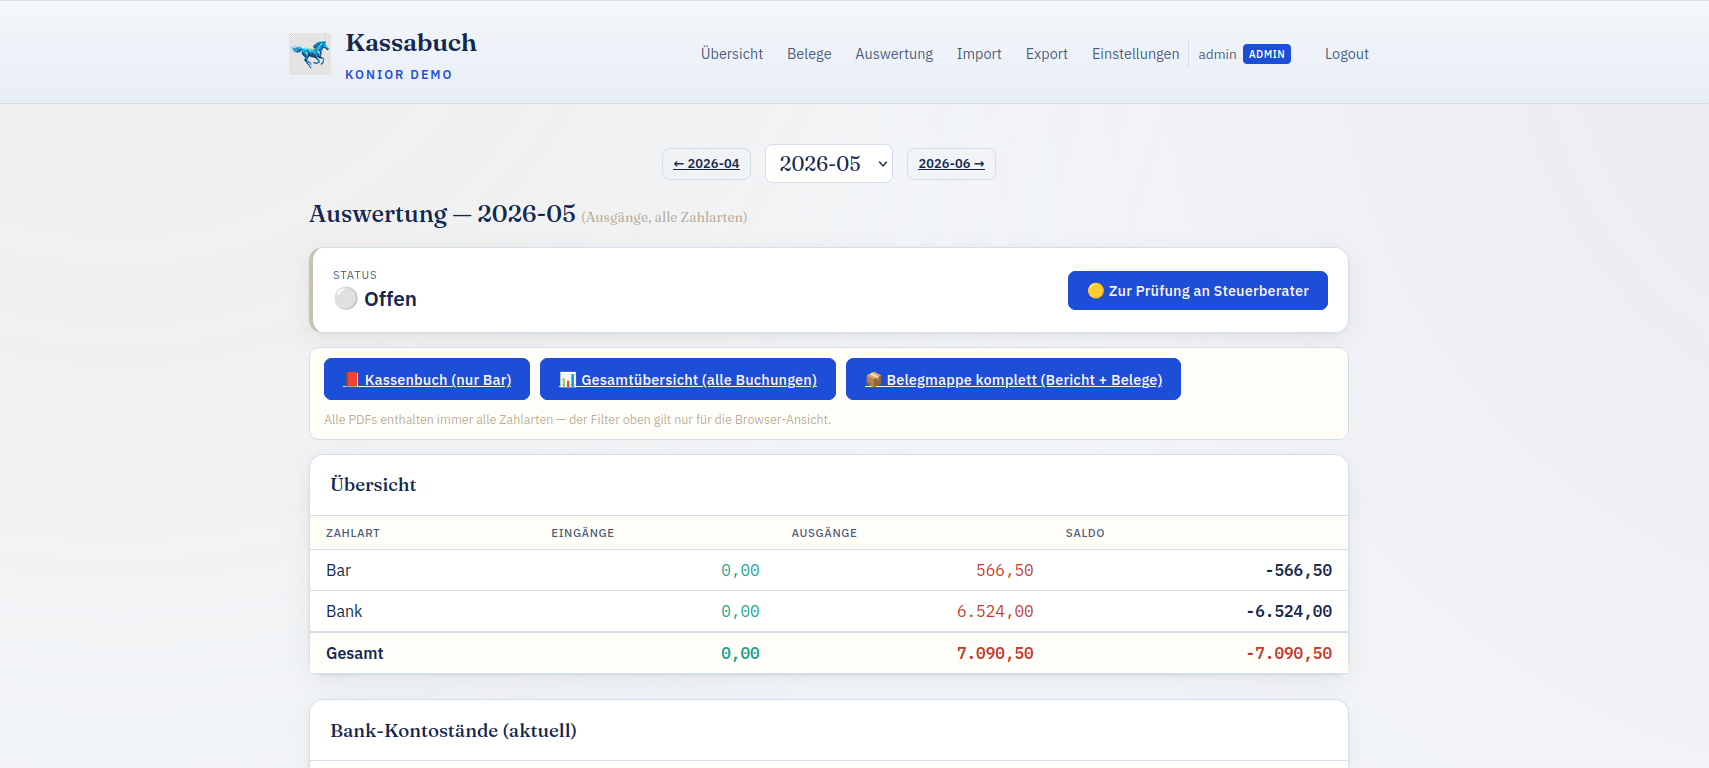Screen dimensions: 1709x768
Task: Click the AUSGÄNGE column header
Action: pyautogui.click(x=824, y=533)
